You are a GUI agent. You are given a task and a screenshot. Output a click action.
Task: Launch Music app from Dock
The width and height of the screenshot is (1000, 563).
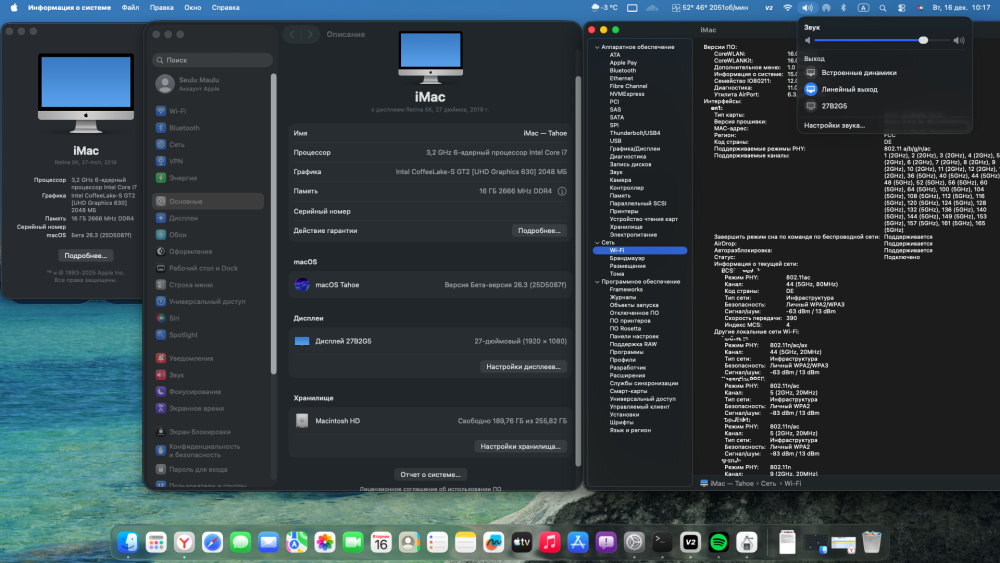click(550, 543)
